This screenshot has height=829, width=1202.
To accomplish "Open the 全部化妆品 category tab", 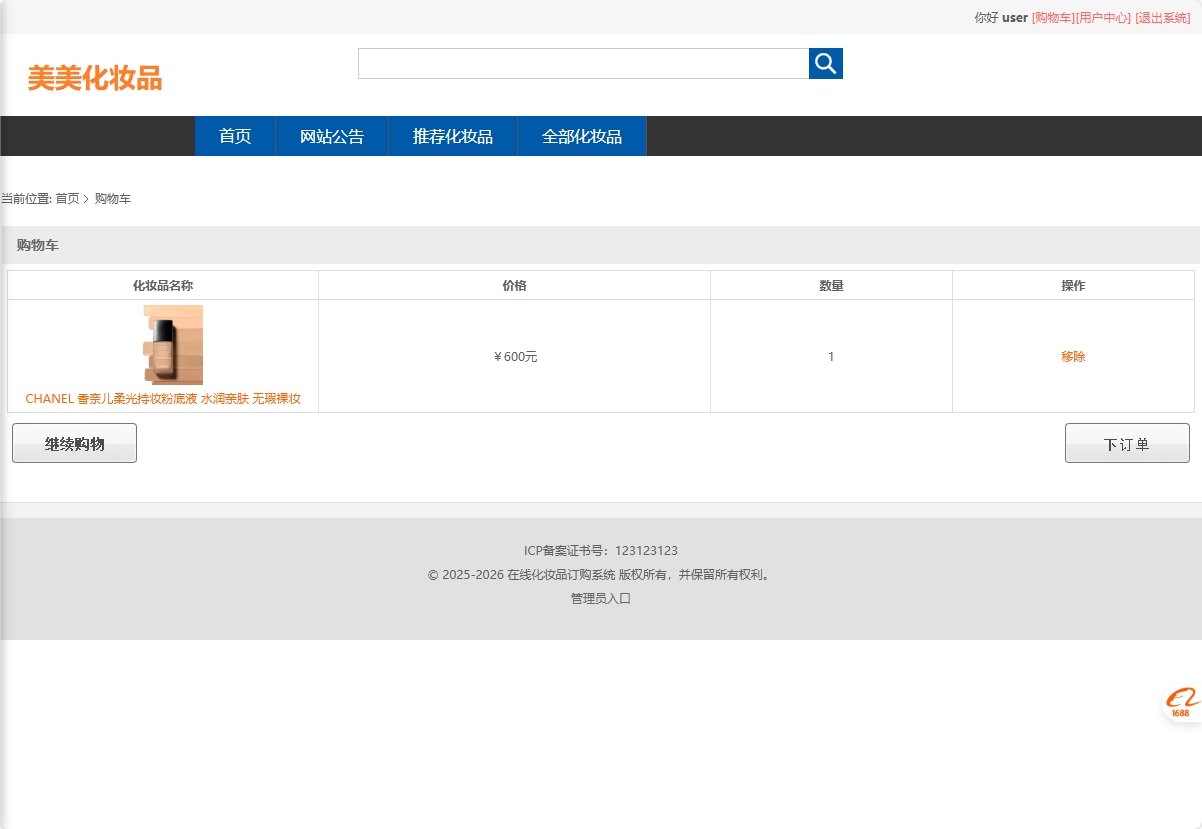I will tap(581, 136).
